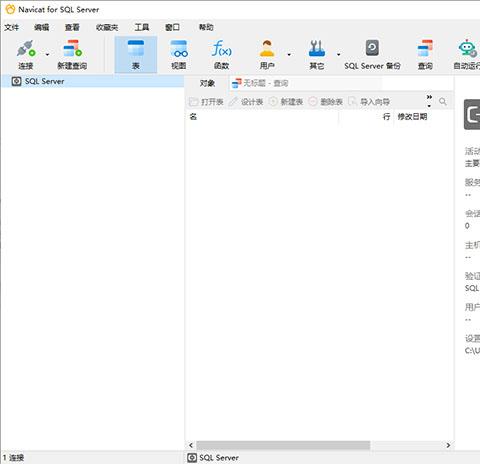The image size is (480, 464).
Task: Click the 打开表 button
Action: [x=206, y=102]
